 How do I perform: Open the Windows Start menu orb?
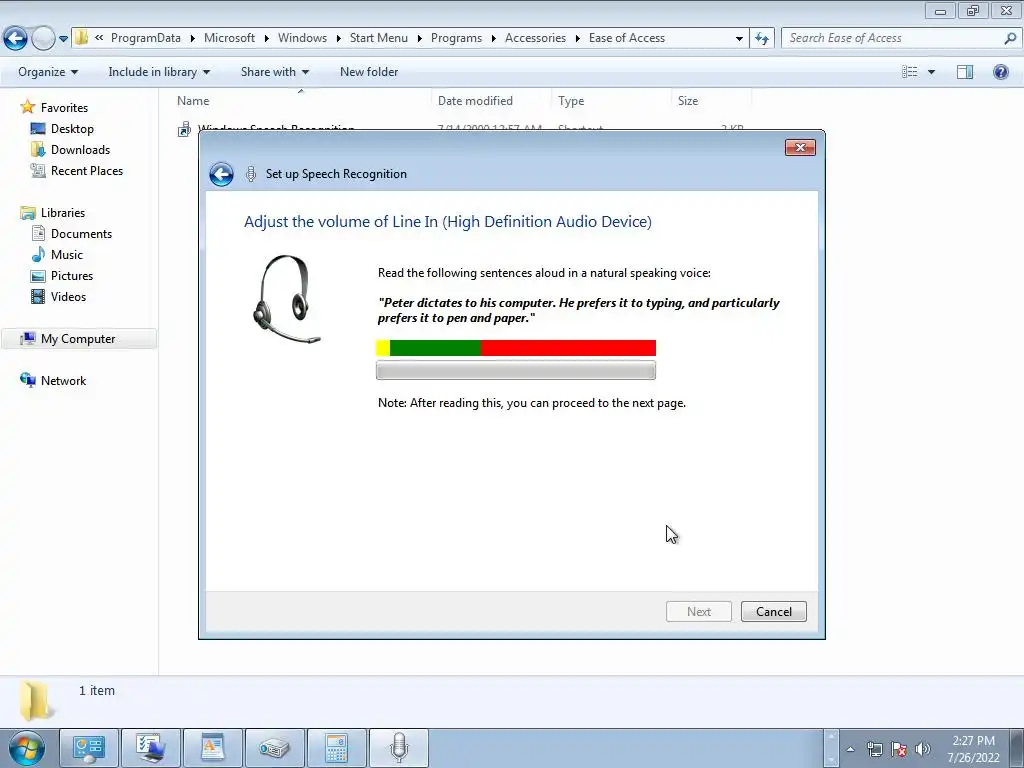tap(27, 748)
